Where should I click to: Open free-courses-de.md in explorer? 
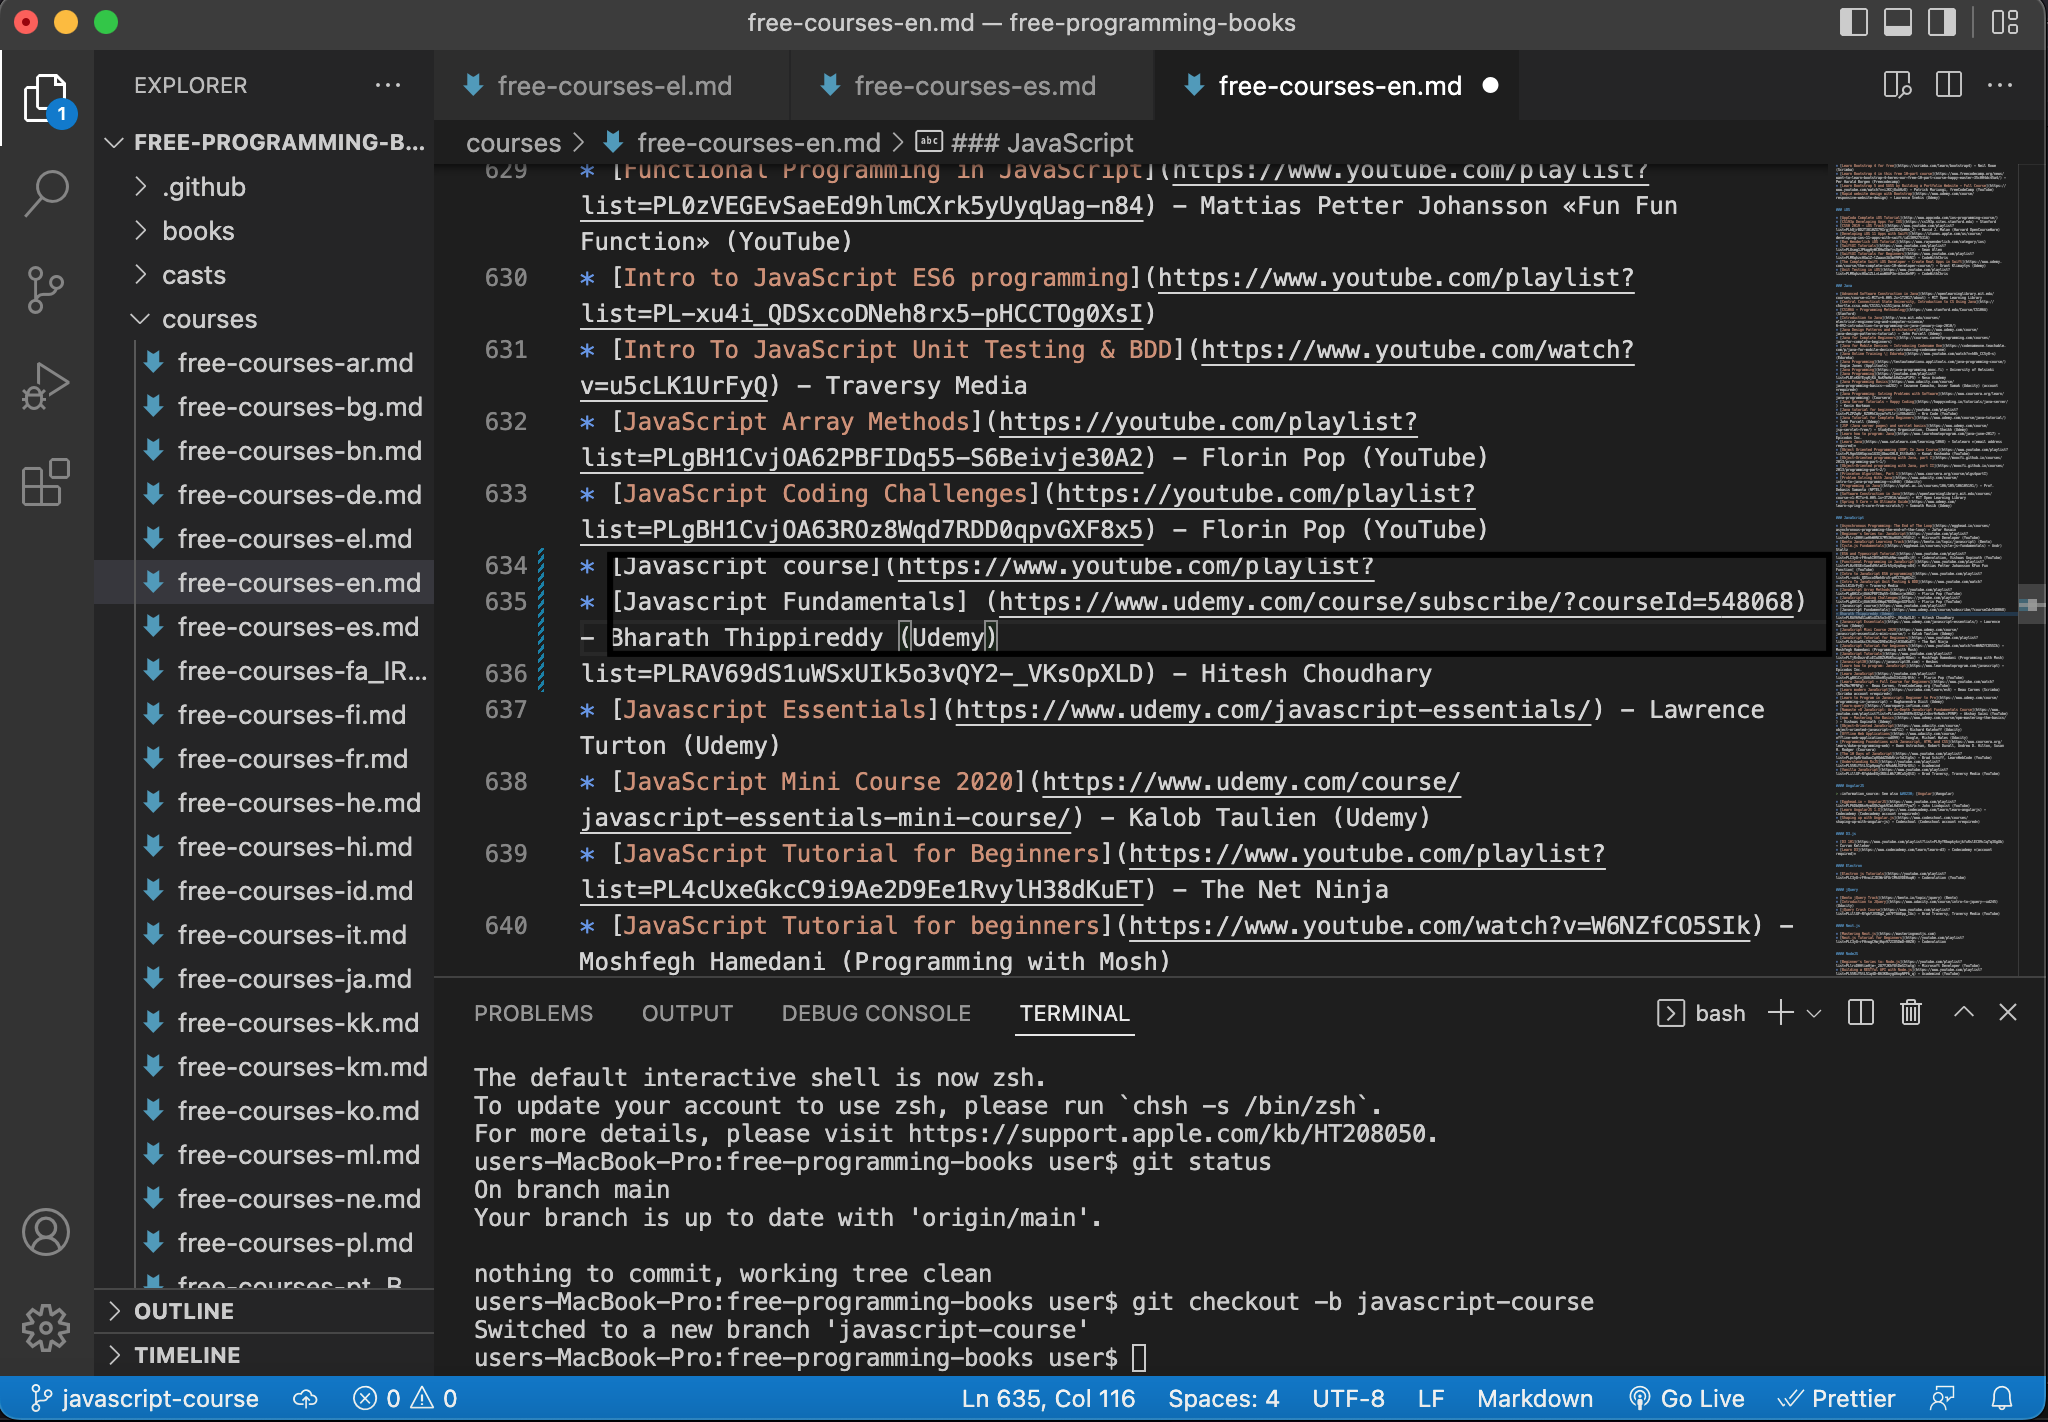coord(265,495)
